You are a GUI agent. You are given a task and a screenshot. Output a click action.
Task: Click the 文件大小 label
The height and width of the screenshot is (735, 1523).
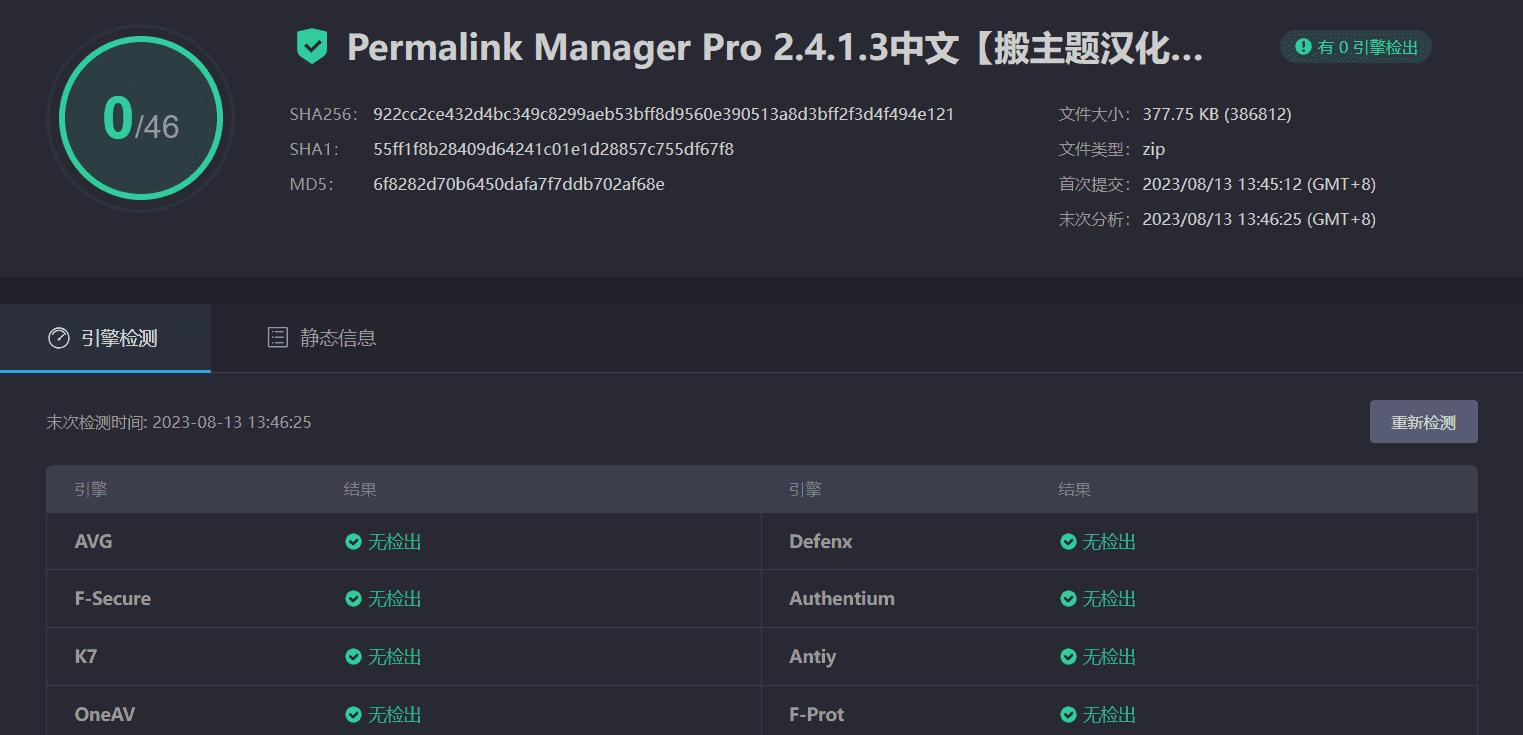(x=1097, y=114)
